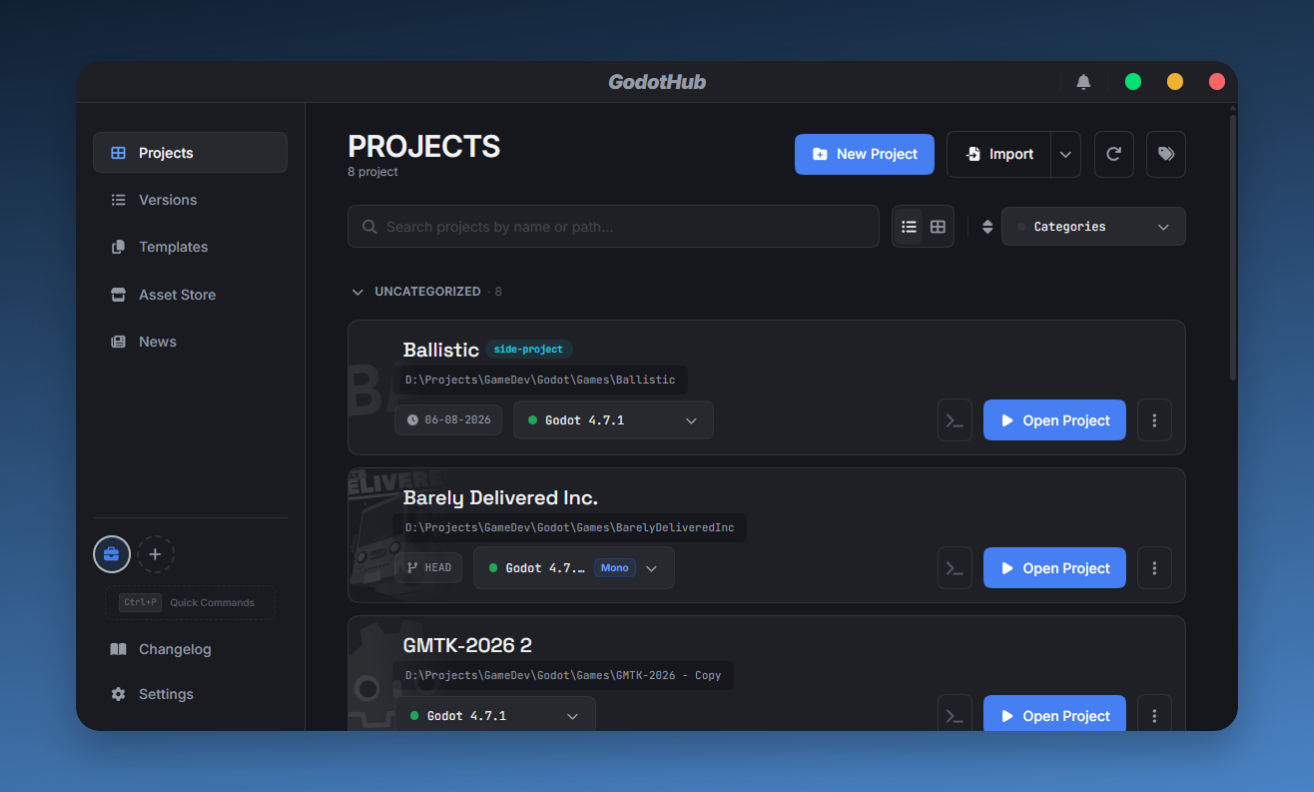Click the Ballistic project title

click(x=441, y=349)
